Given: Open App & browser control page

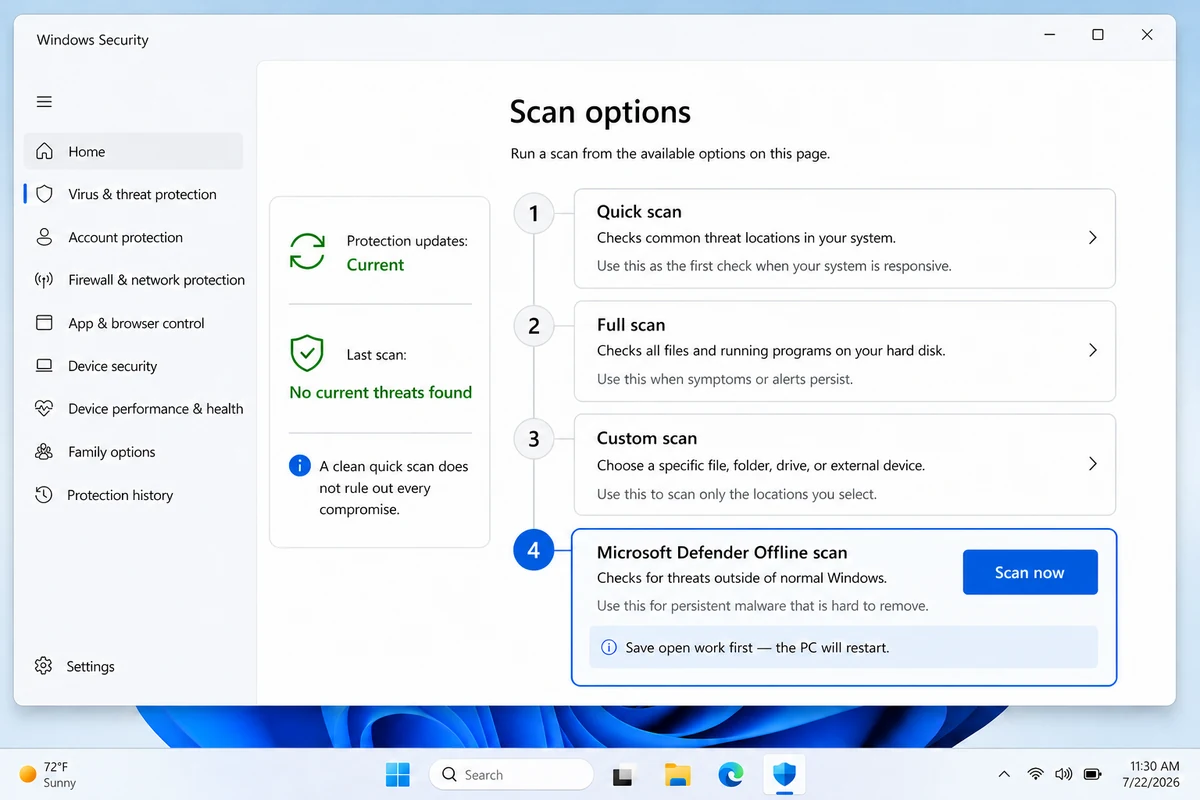Looking at the screenshot, I should 133,323.
